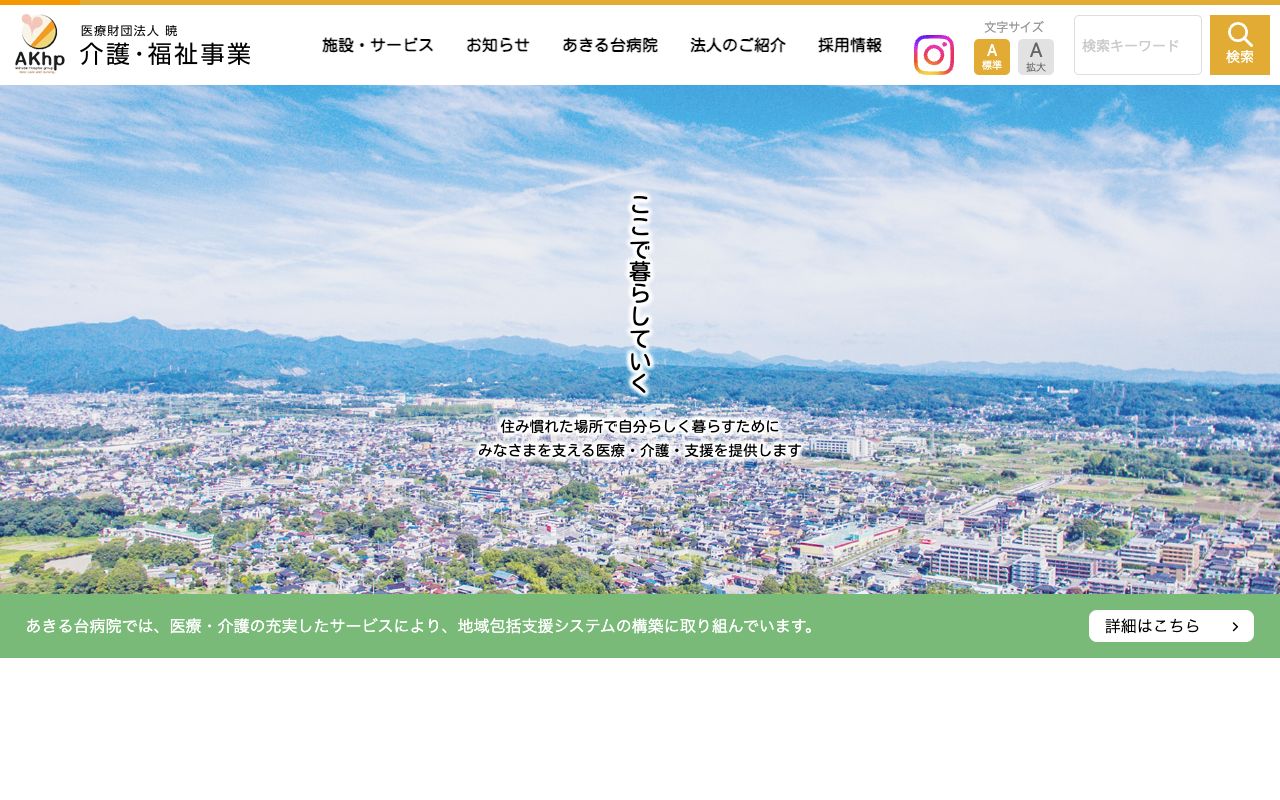Select お知らせ in the navigation bar

(498, 45)
